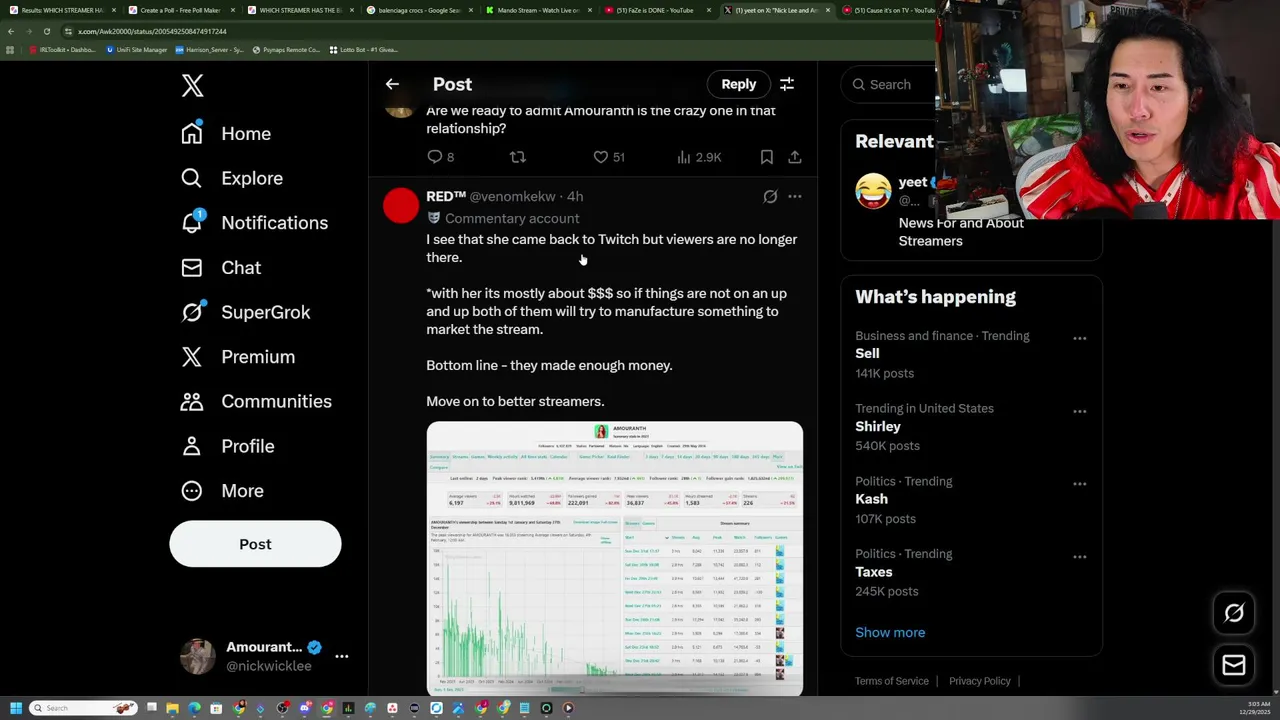Click the Grok icon on the RED™ post
Screen dimensions: 1280x720
770,197
